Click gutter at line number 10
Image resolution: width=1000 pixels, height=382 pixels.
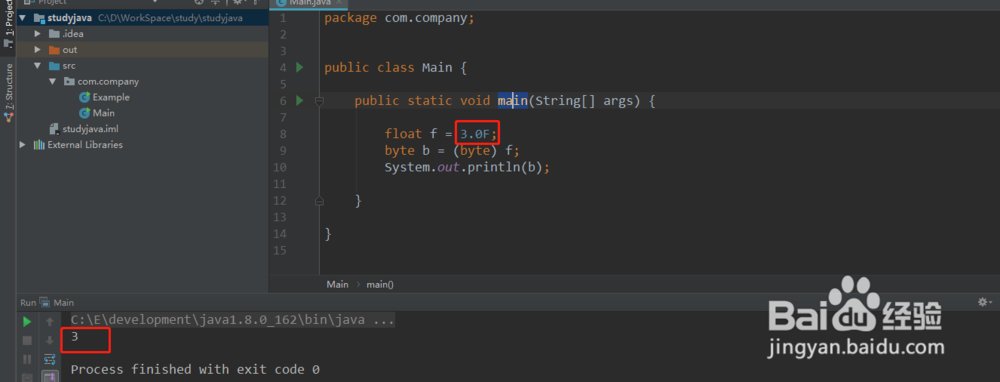(279, 167)
